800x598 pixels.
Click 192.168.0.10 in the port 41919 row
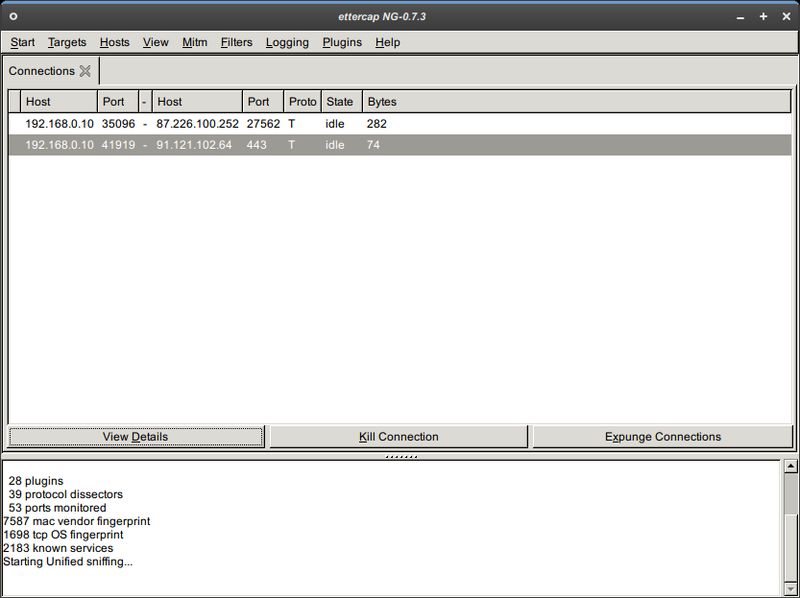59,145
